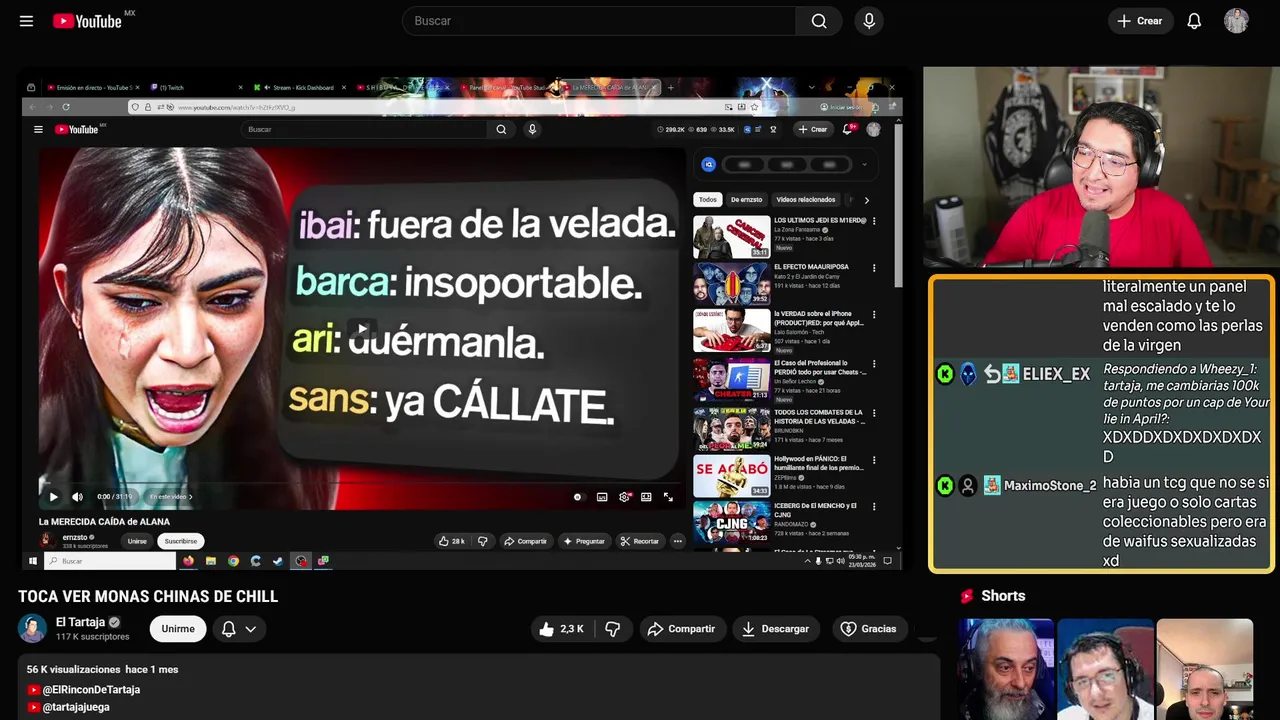Click the Descargar download button
1280x720 pixels.
(775, 629)
